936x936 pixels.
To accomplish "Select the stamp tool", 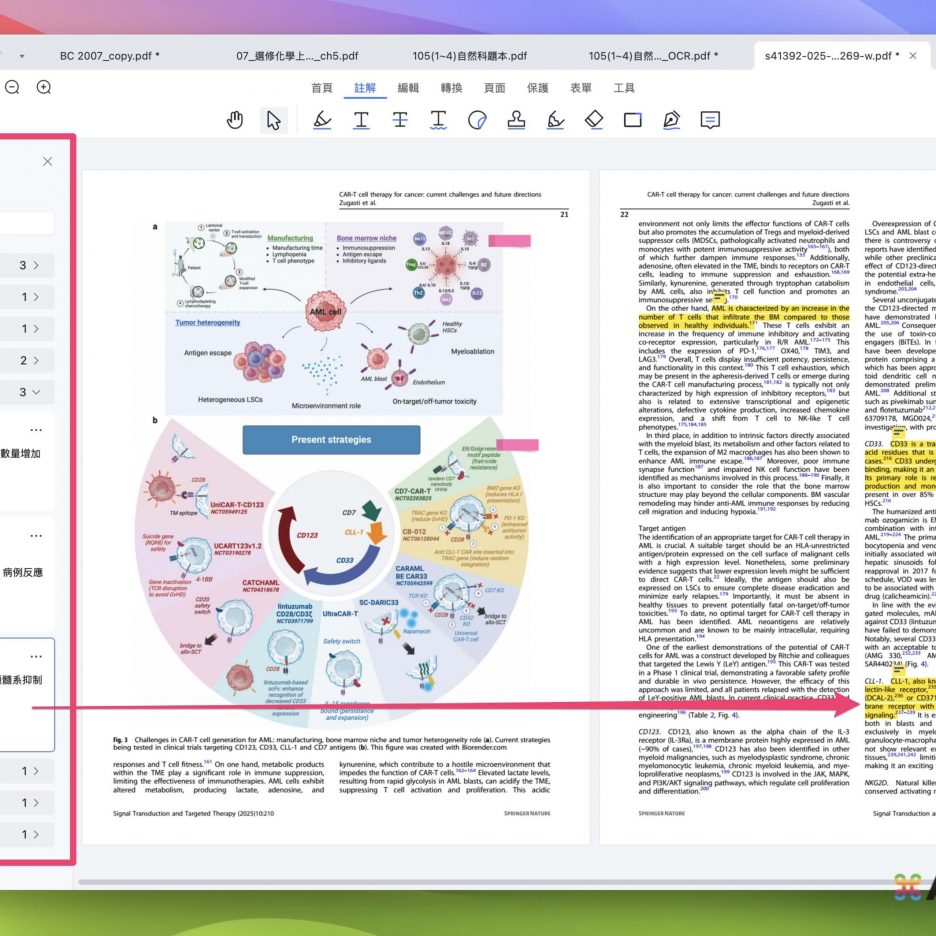I will tap(516, 121).
